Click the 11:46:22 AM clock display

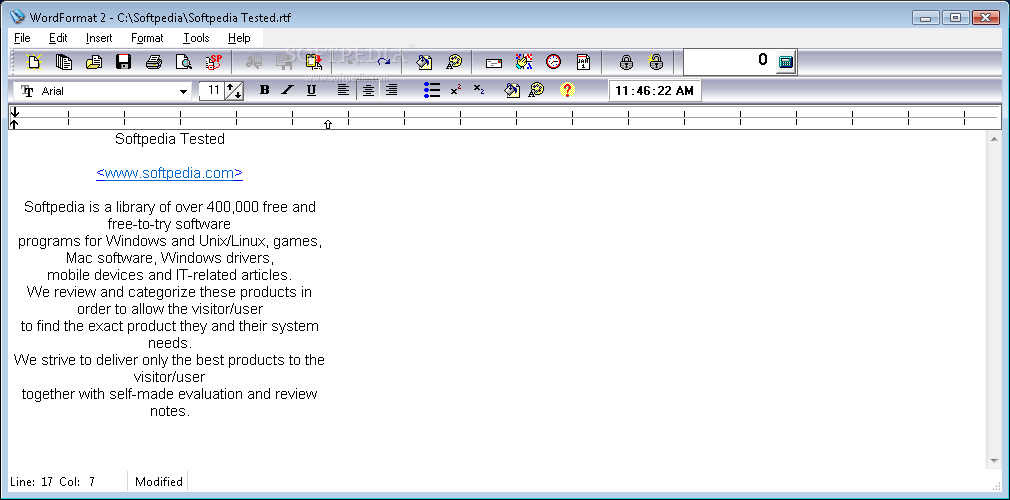click(654, 91)
